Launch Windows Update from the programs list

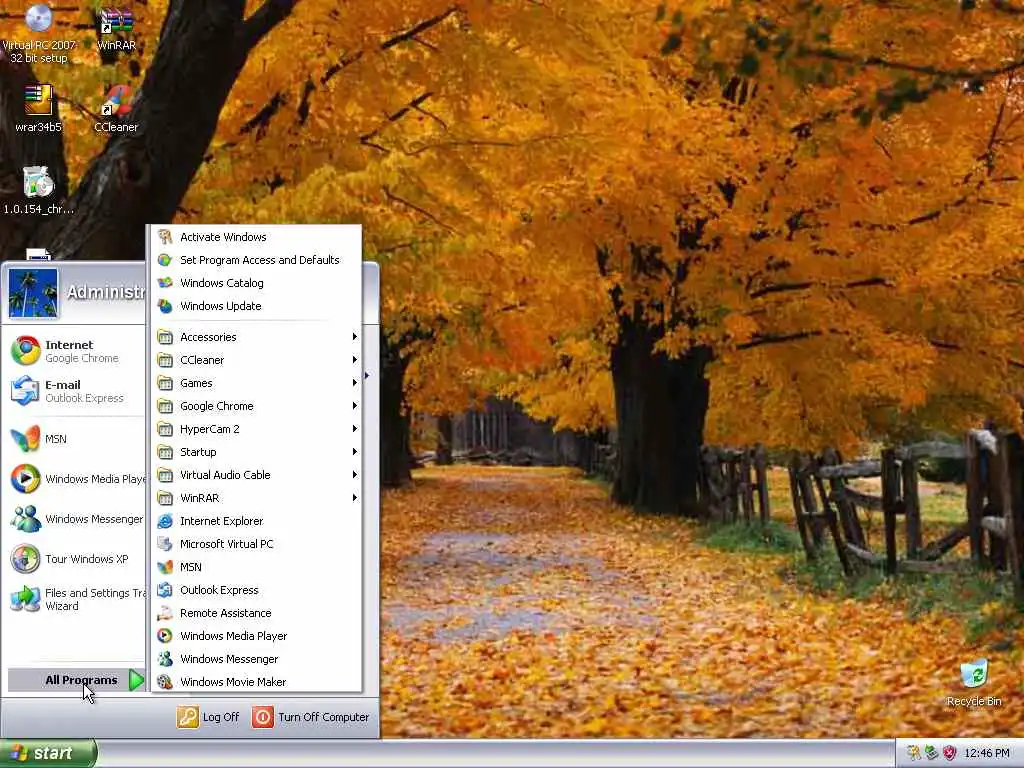pos(257,306)
